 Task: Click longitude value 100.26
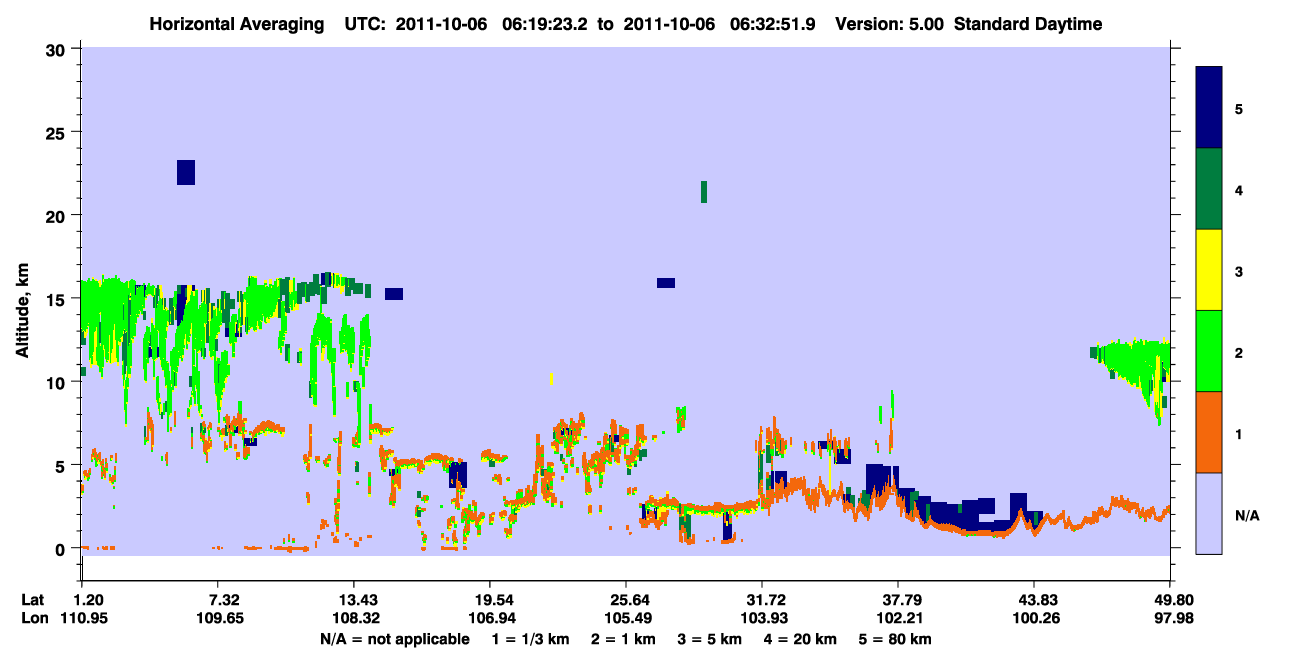click(1034, 619)
